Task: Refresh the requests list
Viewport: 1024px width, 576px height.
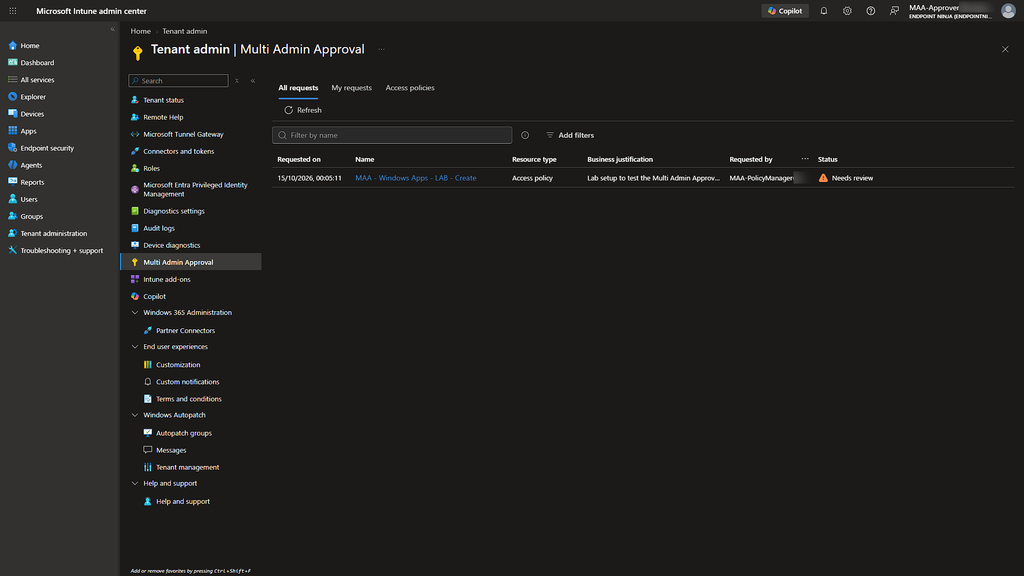Action: pos(303,110)
